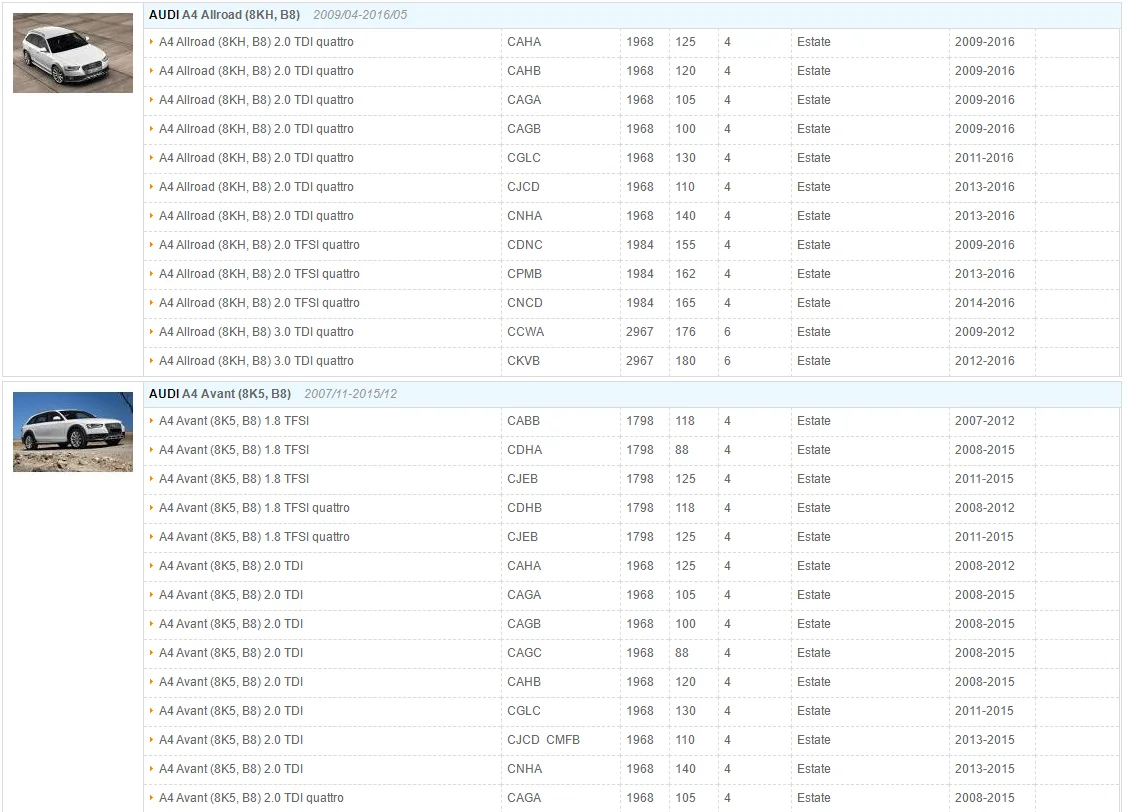Open the A4 Allroad 3.0 TDI quattro CCWA row

(632, 332)
